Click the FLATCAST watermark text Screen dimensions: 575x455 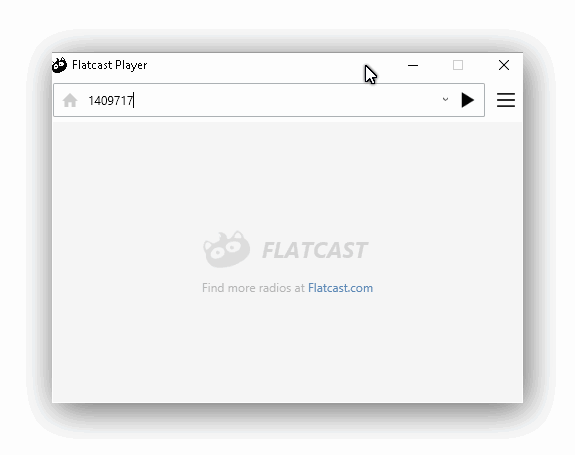[315, 250]
